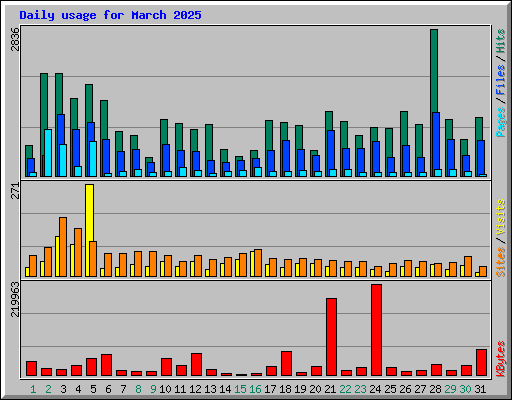The height and width of the screenshot is (400, 512).
Task: Click the day 20 x-axis label
Action: coord(315,389)
